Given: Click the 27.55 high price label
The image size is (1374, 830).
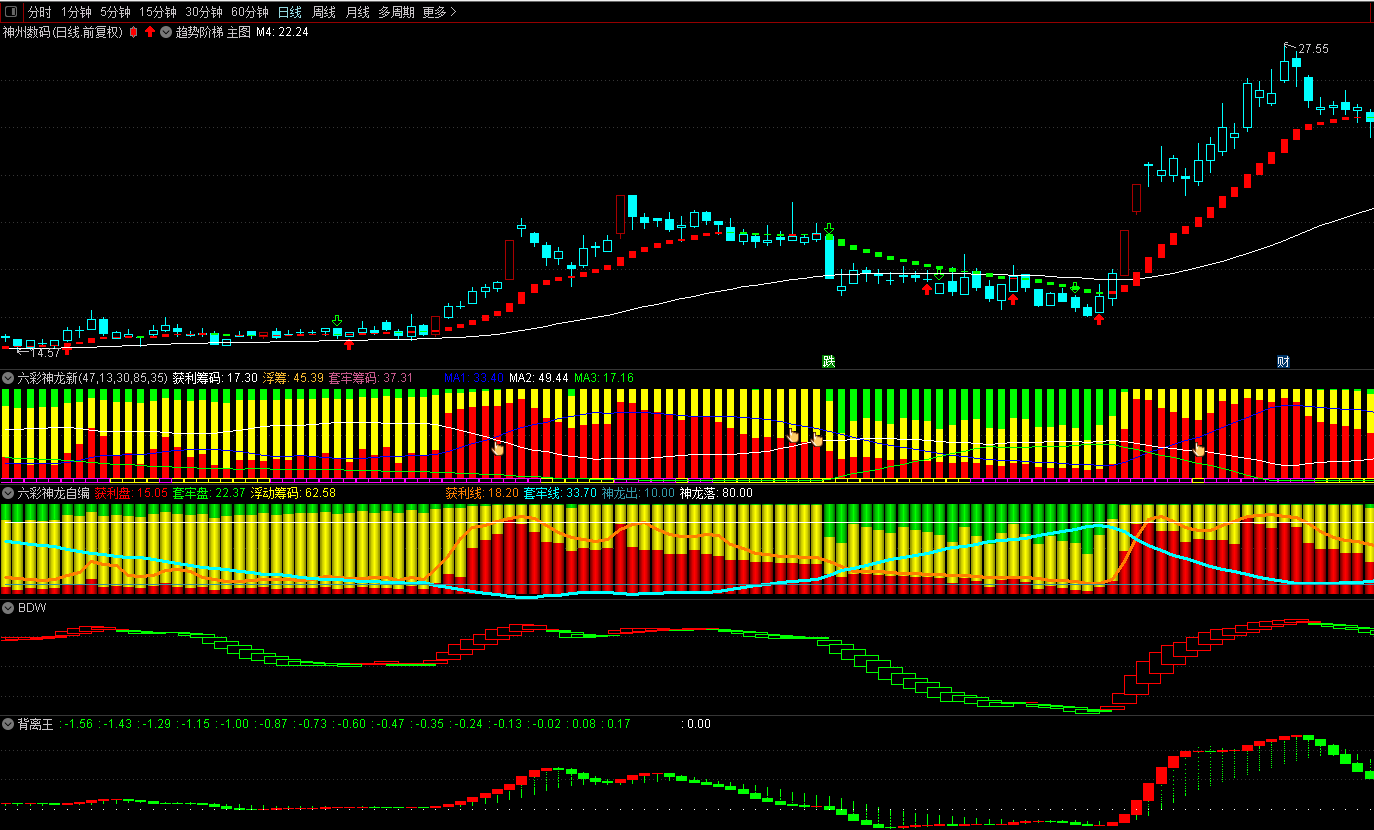Looking at the screenshot, I should click(1313, 49).
